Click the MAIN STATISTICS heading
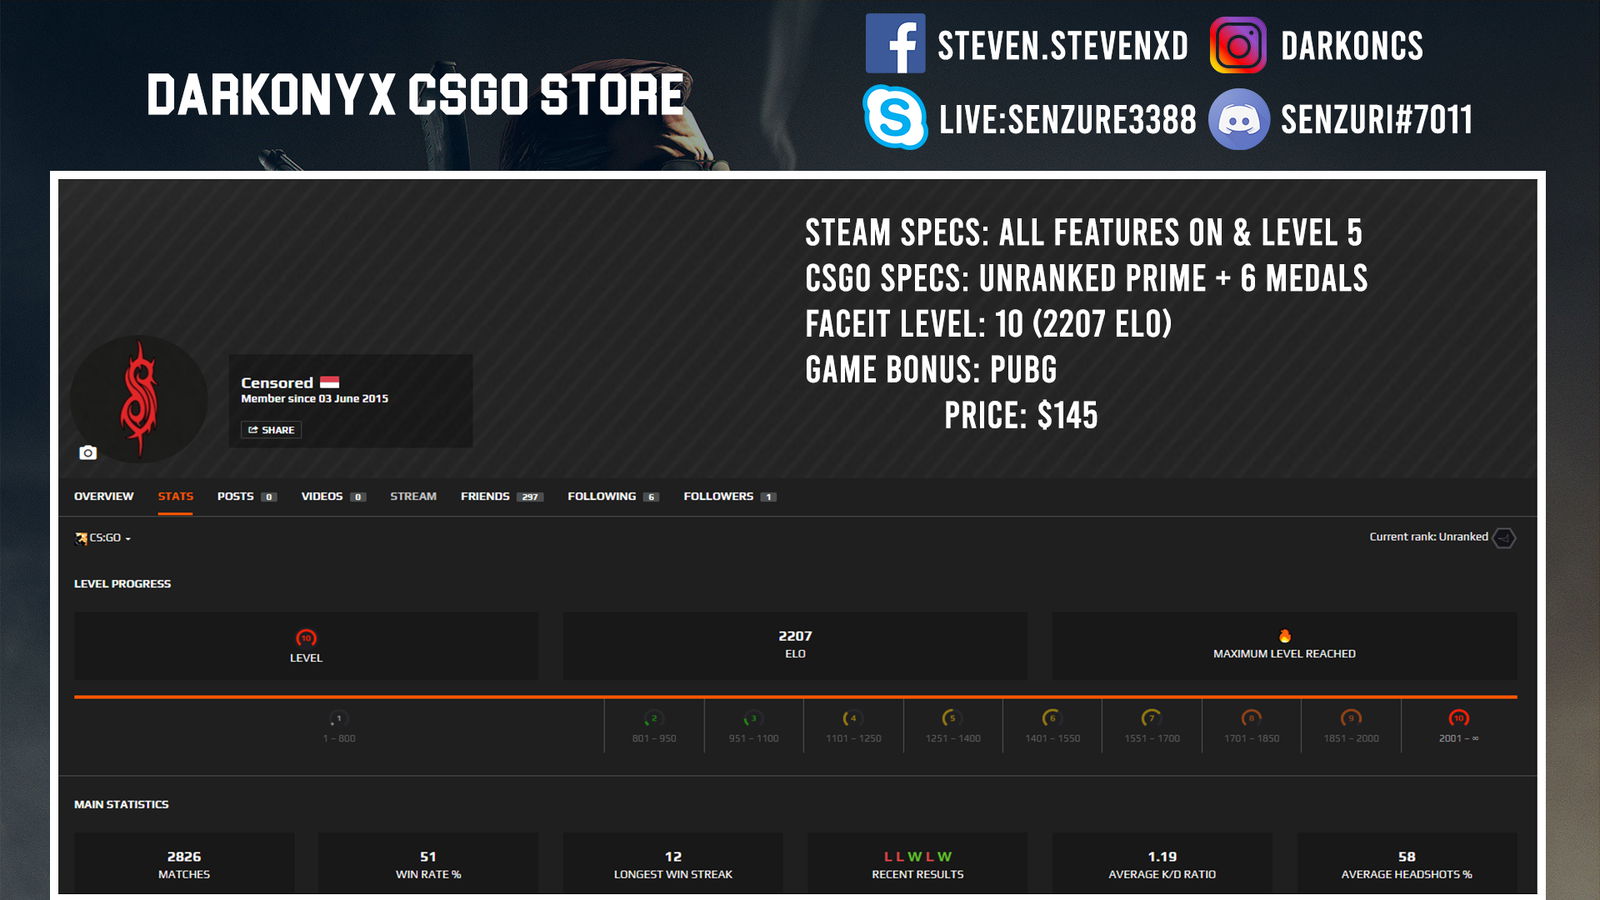 tap(121, 805)
